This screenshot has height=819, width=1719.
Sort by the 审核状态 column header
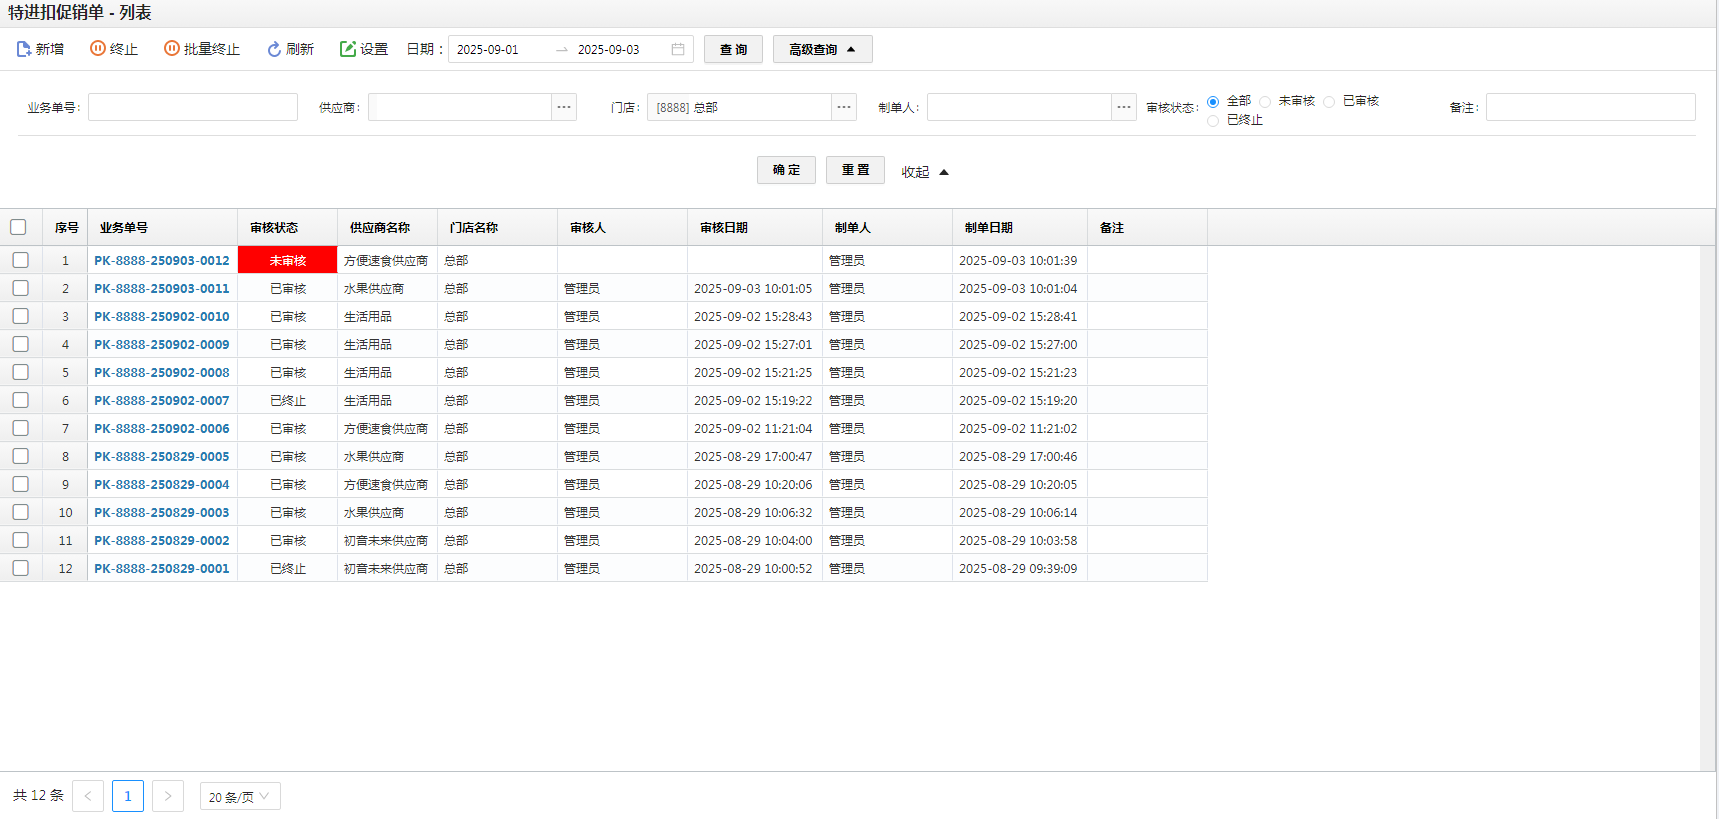click(274, 228)
